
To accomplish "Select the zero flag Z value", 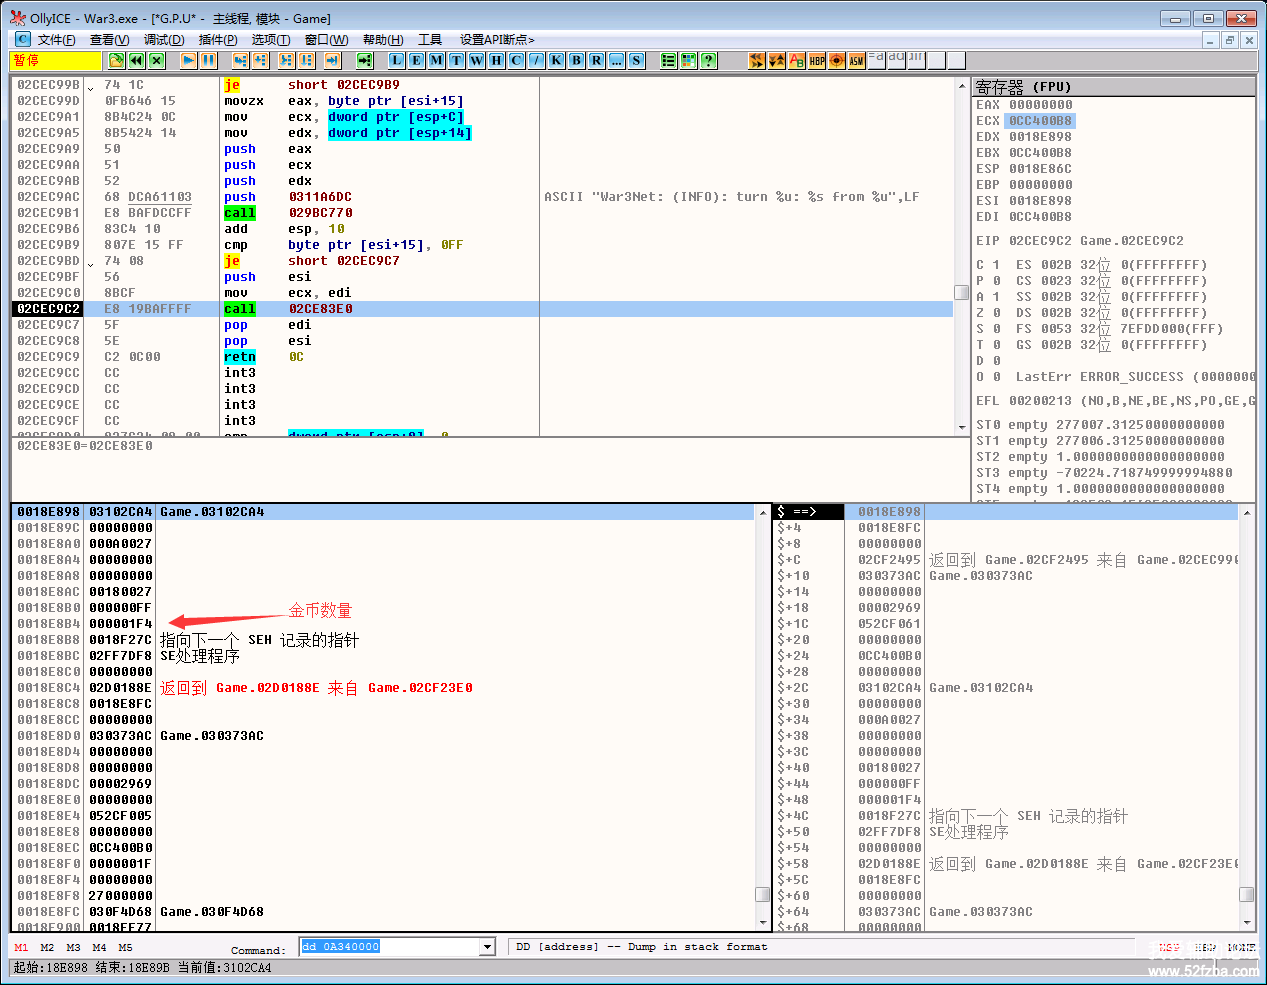I will pyautogui.click(x=996, y=313).
